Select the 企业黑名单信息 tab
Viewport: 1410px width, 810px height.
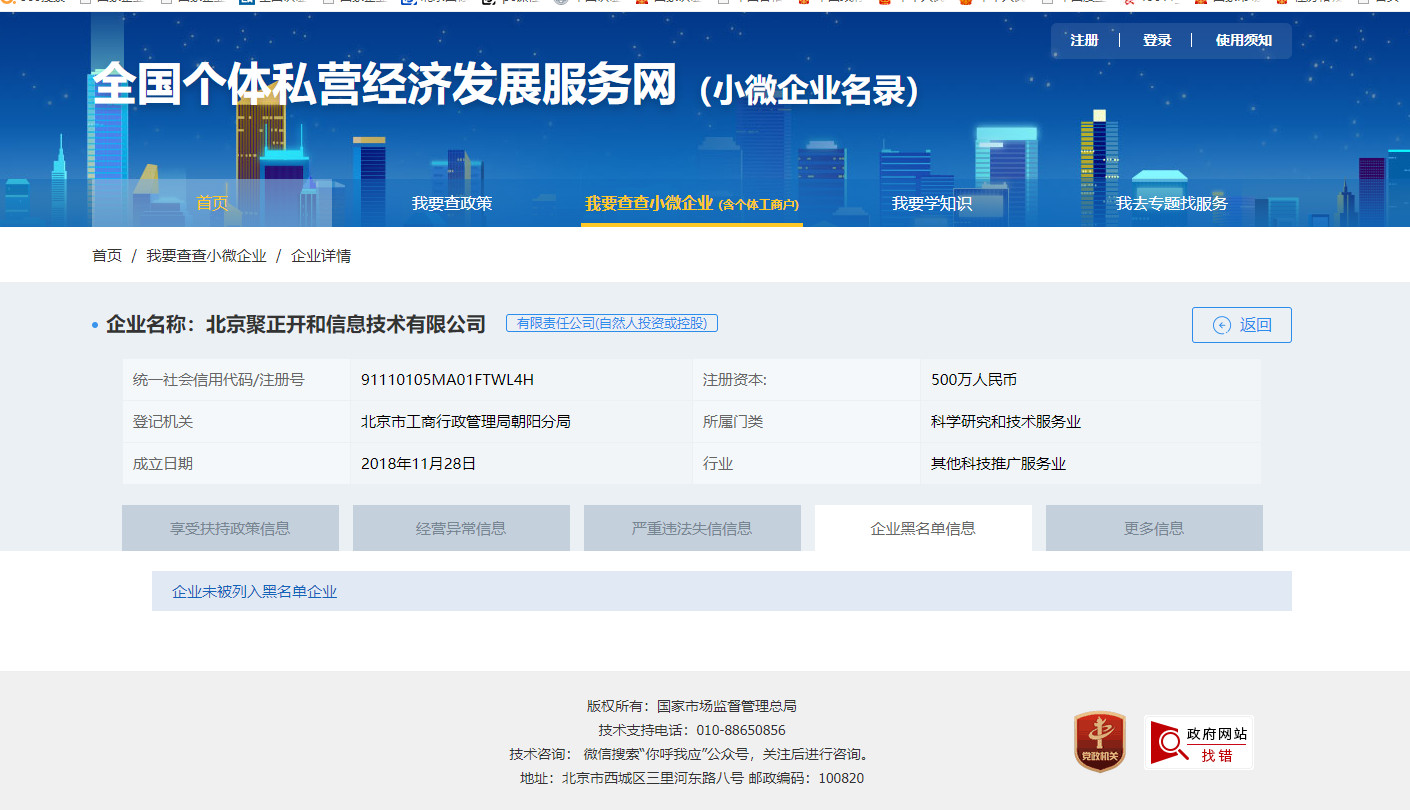click(x=923, y=528)
